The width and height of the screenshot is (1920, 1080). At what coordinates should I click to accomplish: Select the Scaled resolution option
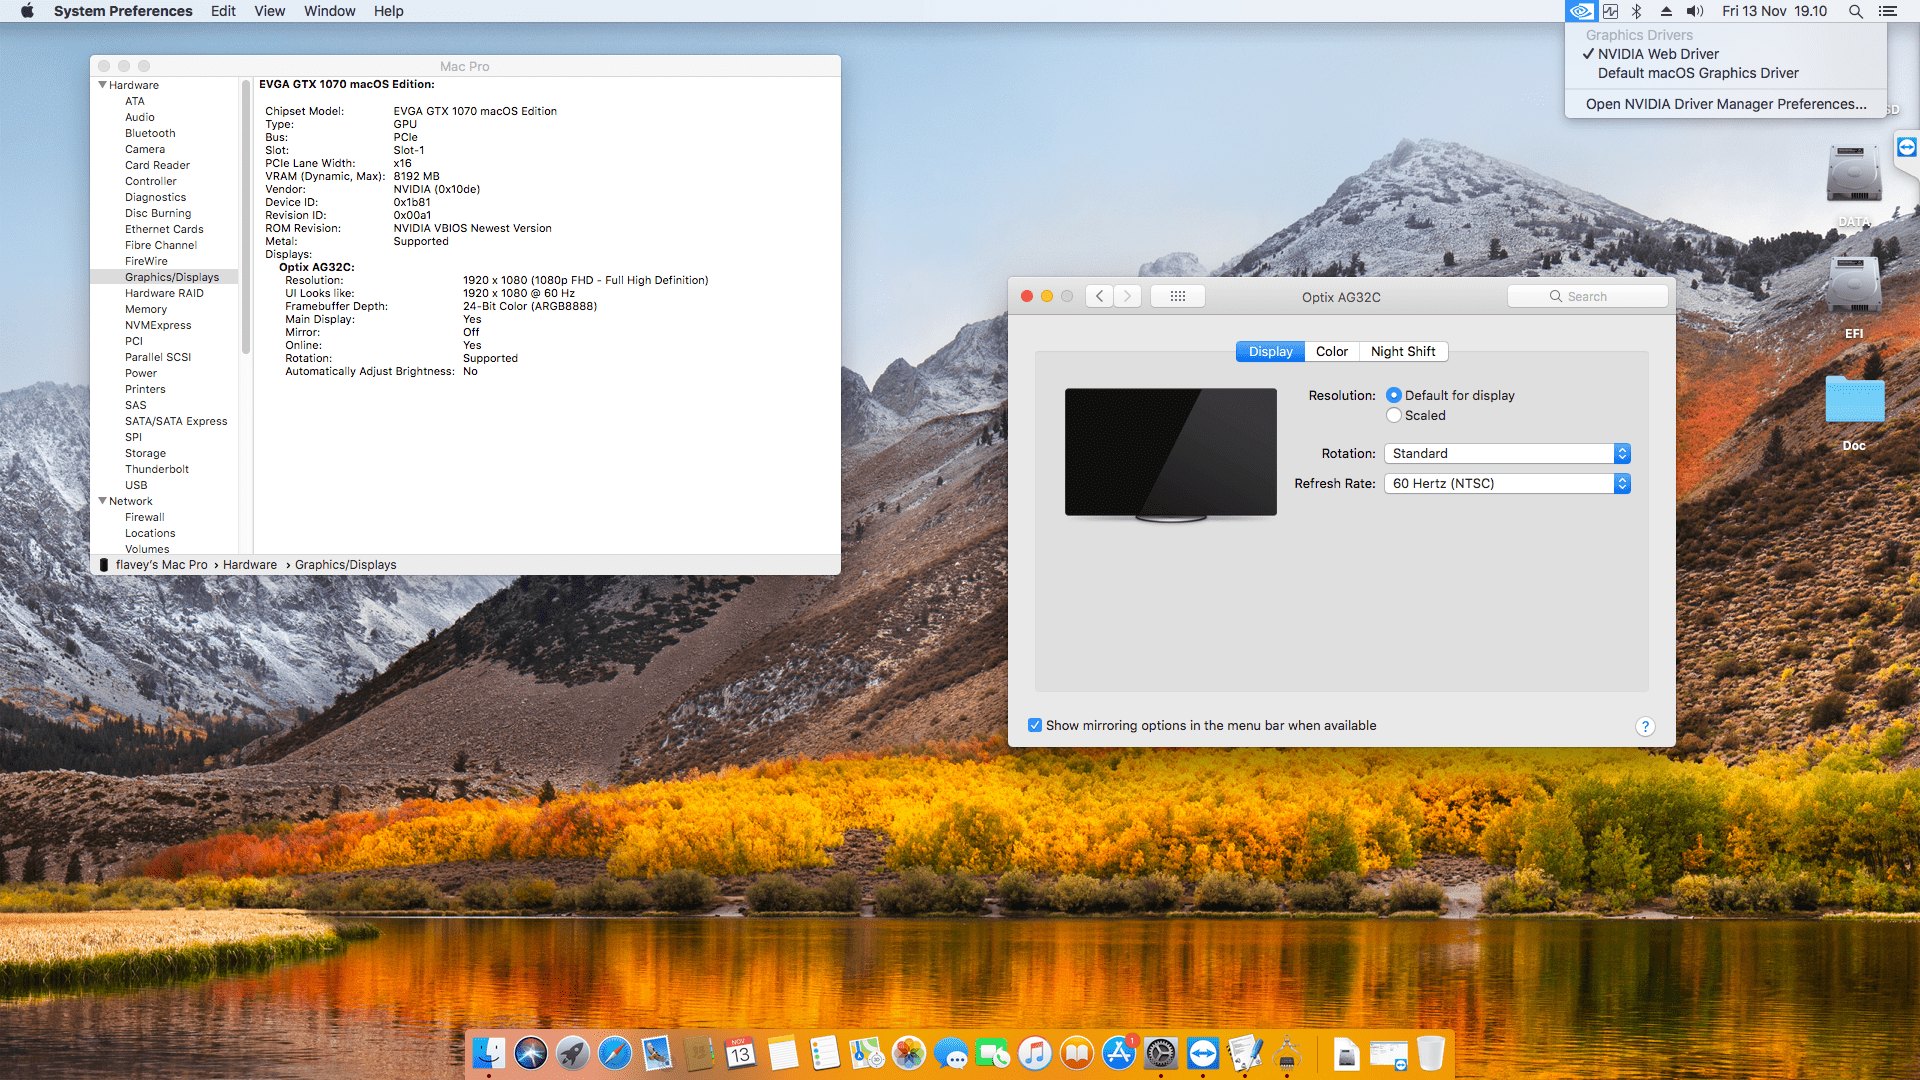[x=1394, y=416]
